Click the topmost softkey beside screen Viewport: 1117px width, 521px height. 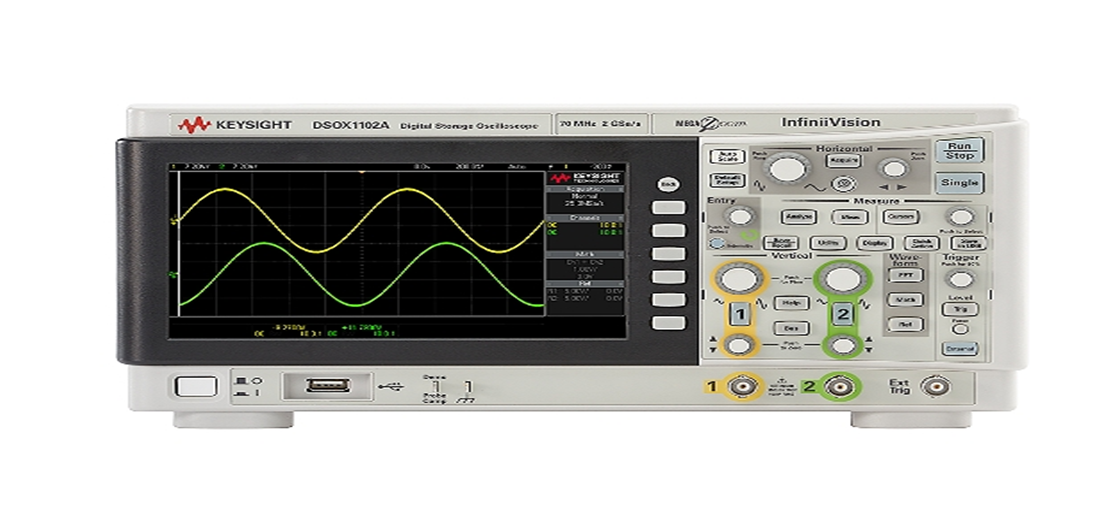pyautogui.click(x=668, y=207)
